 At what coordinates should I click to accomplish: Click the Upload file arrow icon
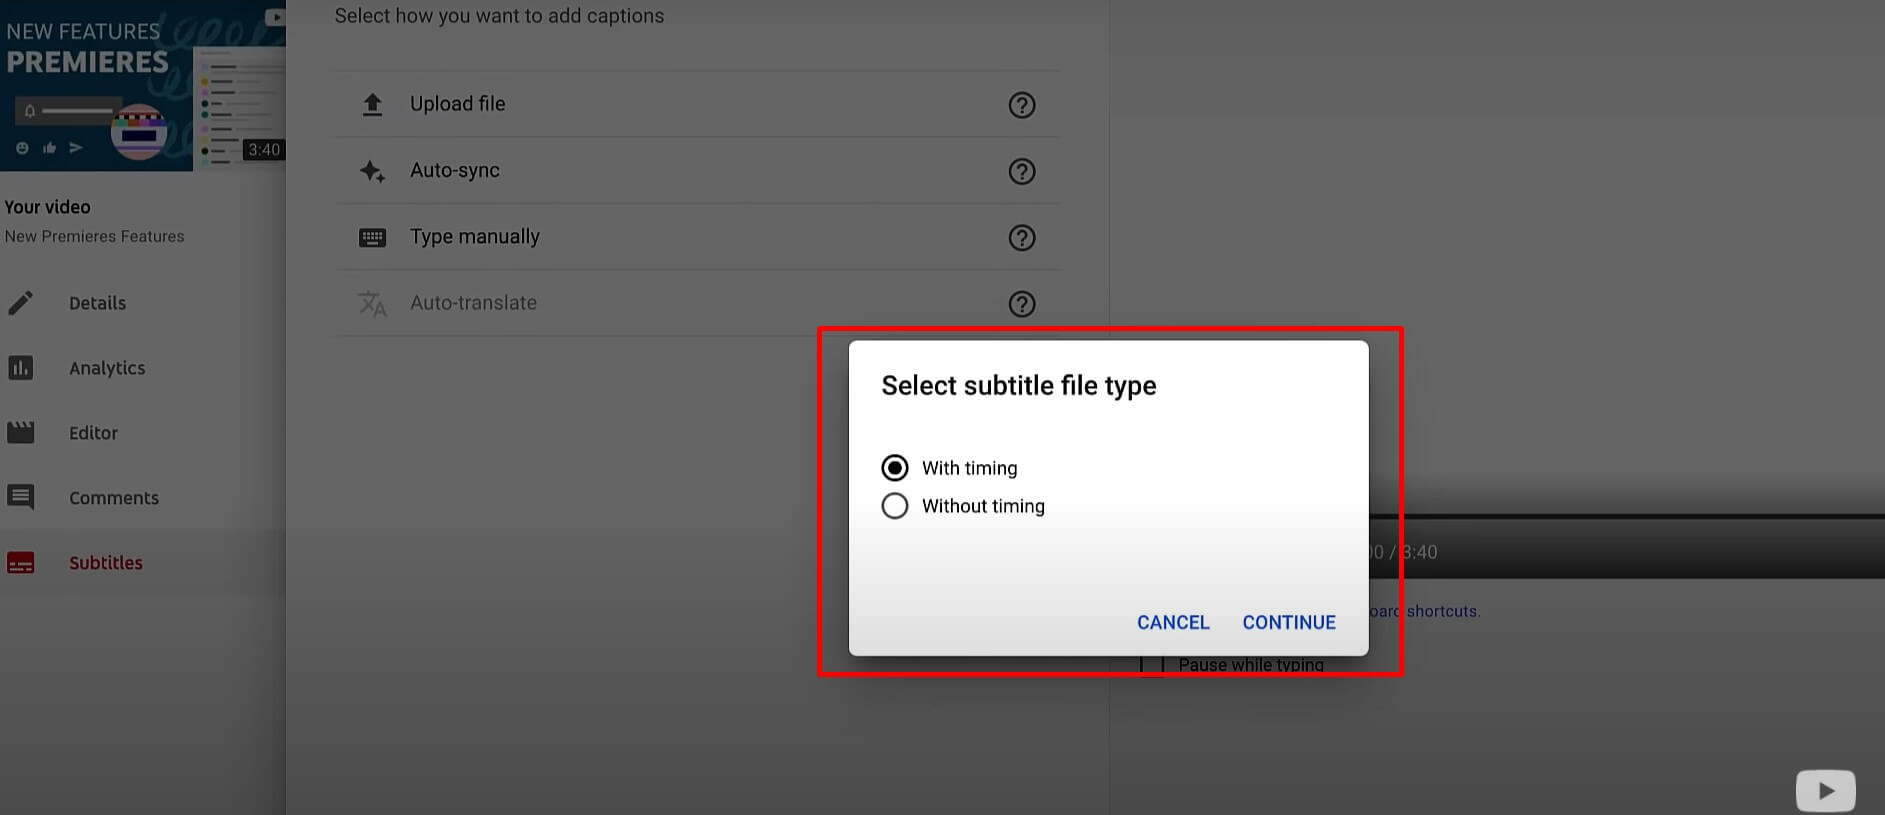[372, 104]
